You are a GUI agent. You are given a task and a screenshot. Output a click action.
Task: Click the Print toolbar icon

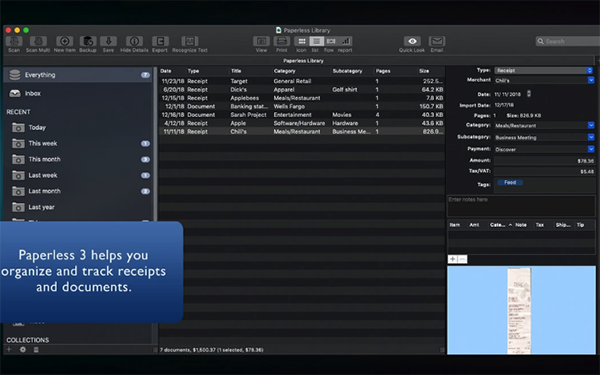pyautogui.click(x=282, y=41)
